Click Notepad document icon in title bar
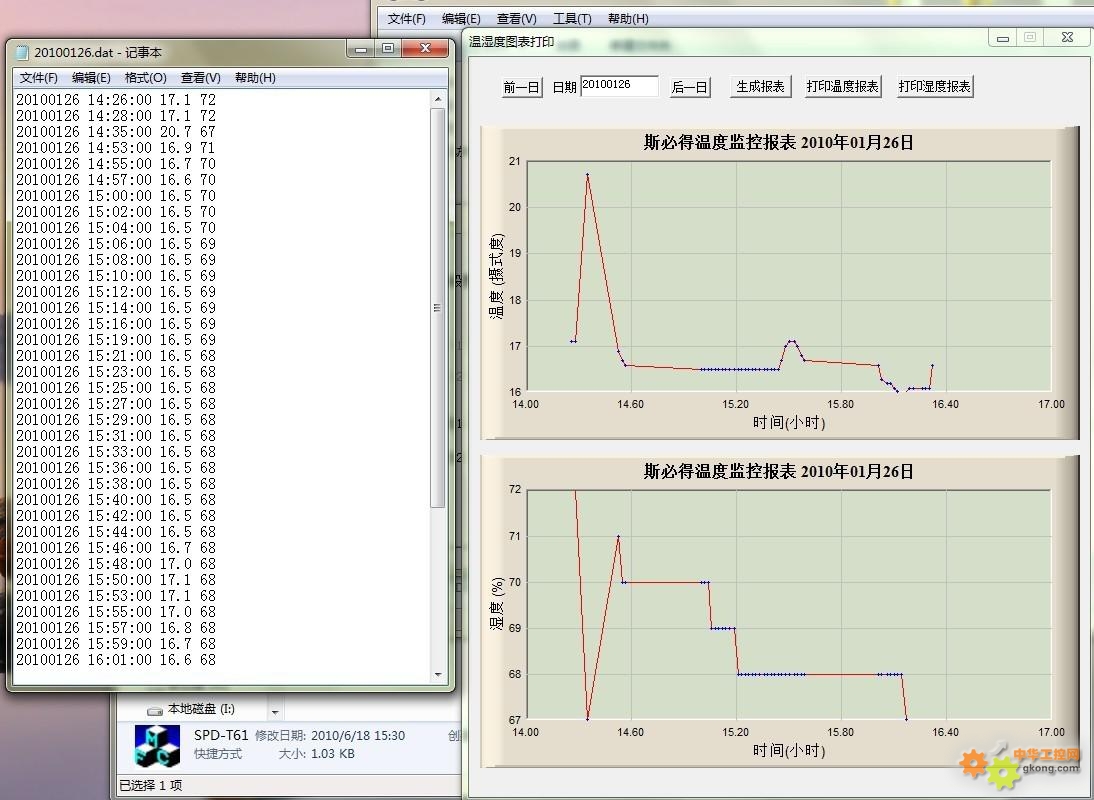 pyautogui.click(x=22, y=52)
